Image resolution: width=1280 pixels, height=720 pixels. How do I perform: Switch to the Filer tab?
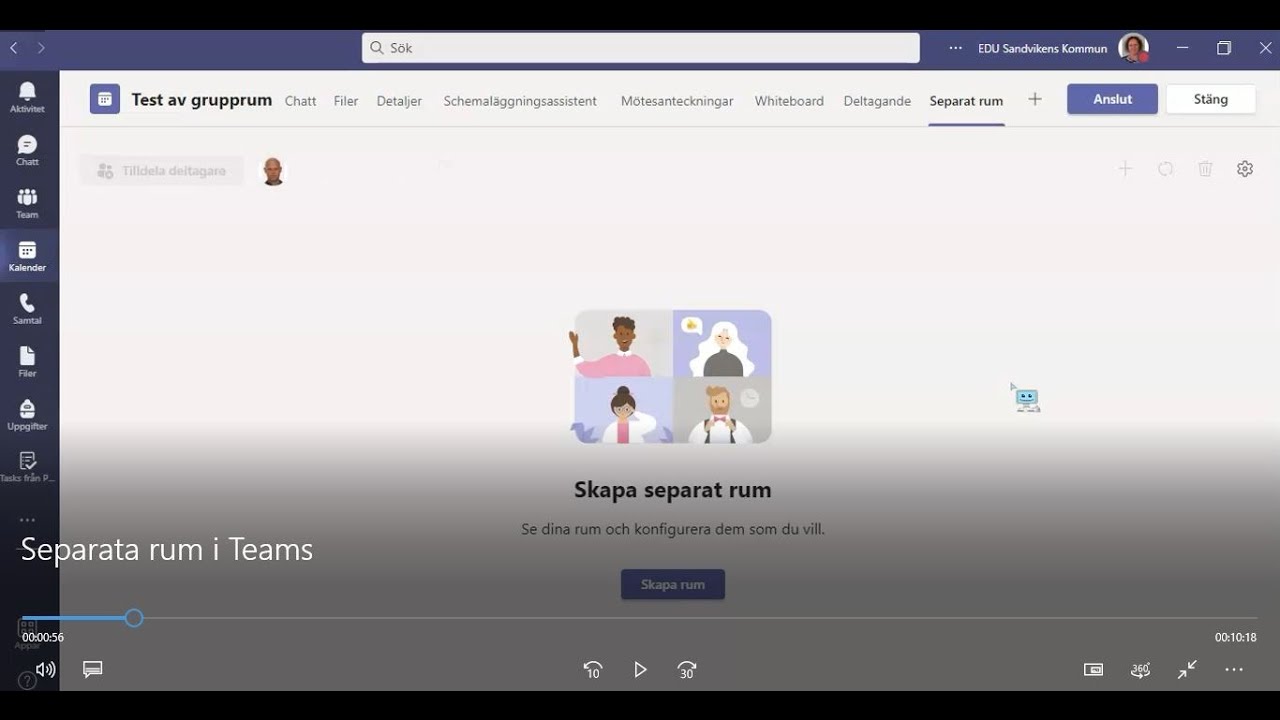(x=346, y=101)
